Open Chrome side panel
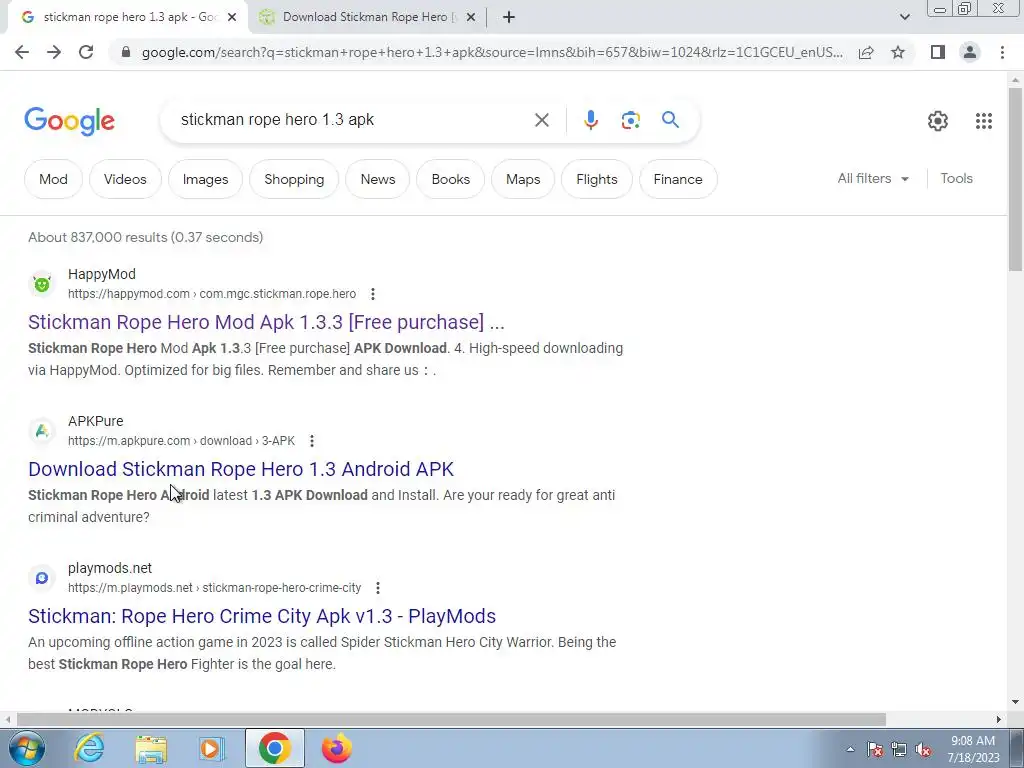 click(x=938, y=52)
